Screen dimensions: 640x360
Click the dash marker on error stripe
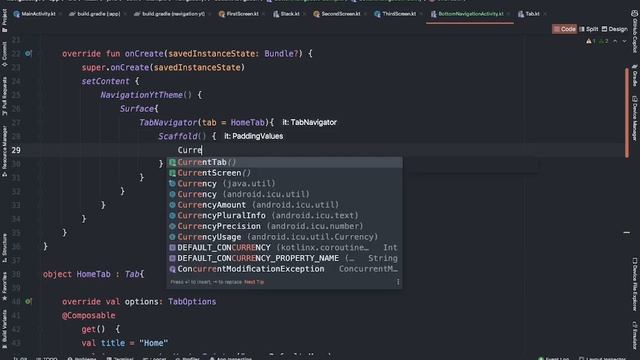(627, 233)
